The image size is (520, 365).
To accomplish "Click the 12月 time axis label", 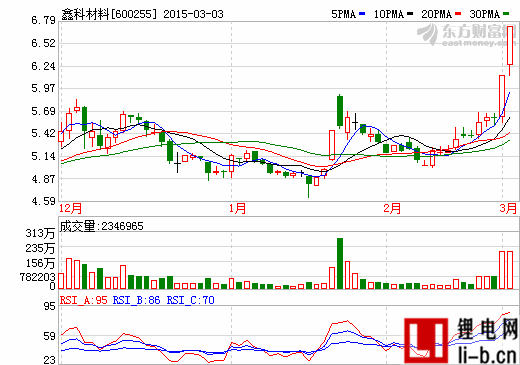I will click(x=70, y=209).
